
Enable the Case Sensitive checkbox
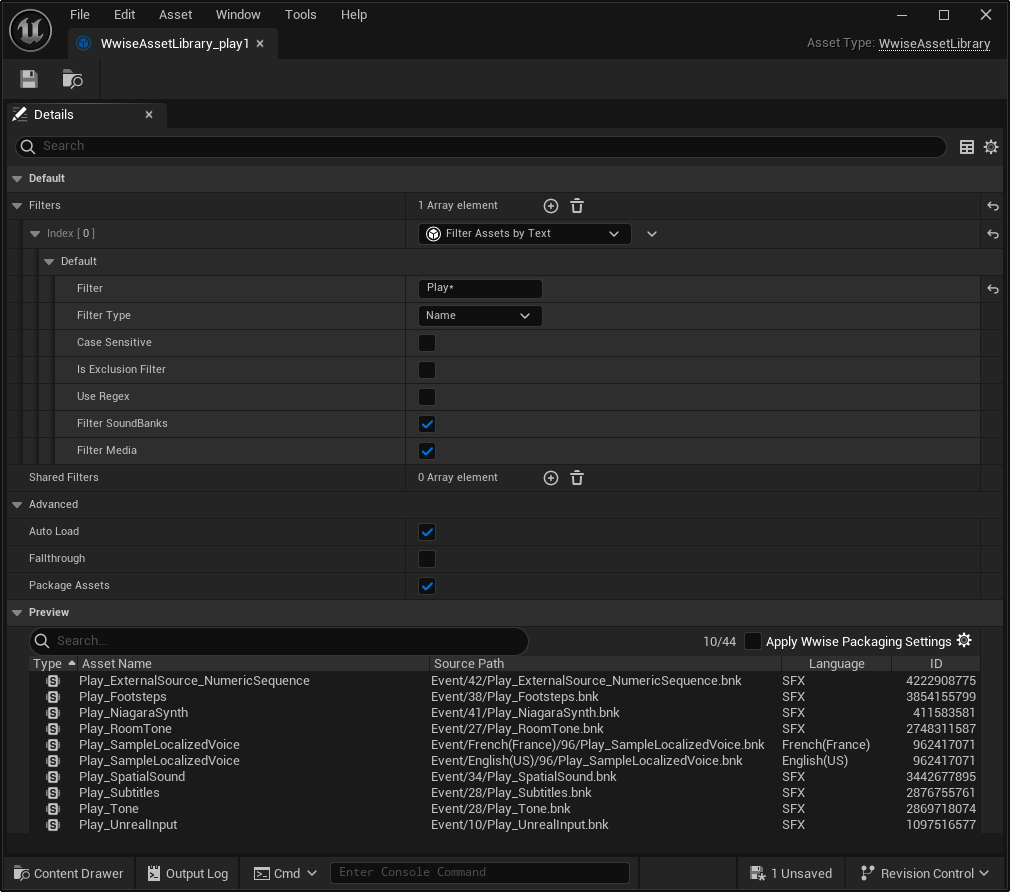(427, 343)
